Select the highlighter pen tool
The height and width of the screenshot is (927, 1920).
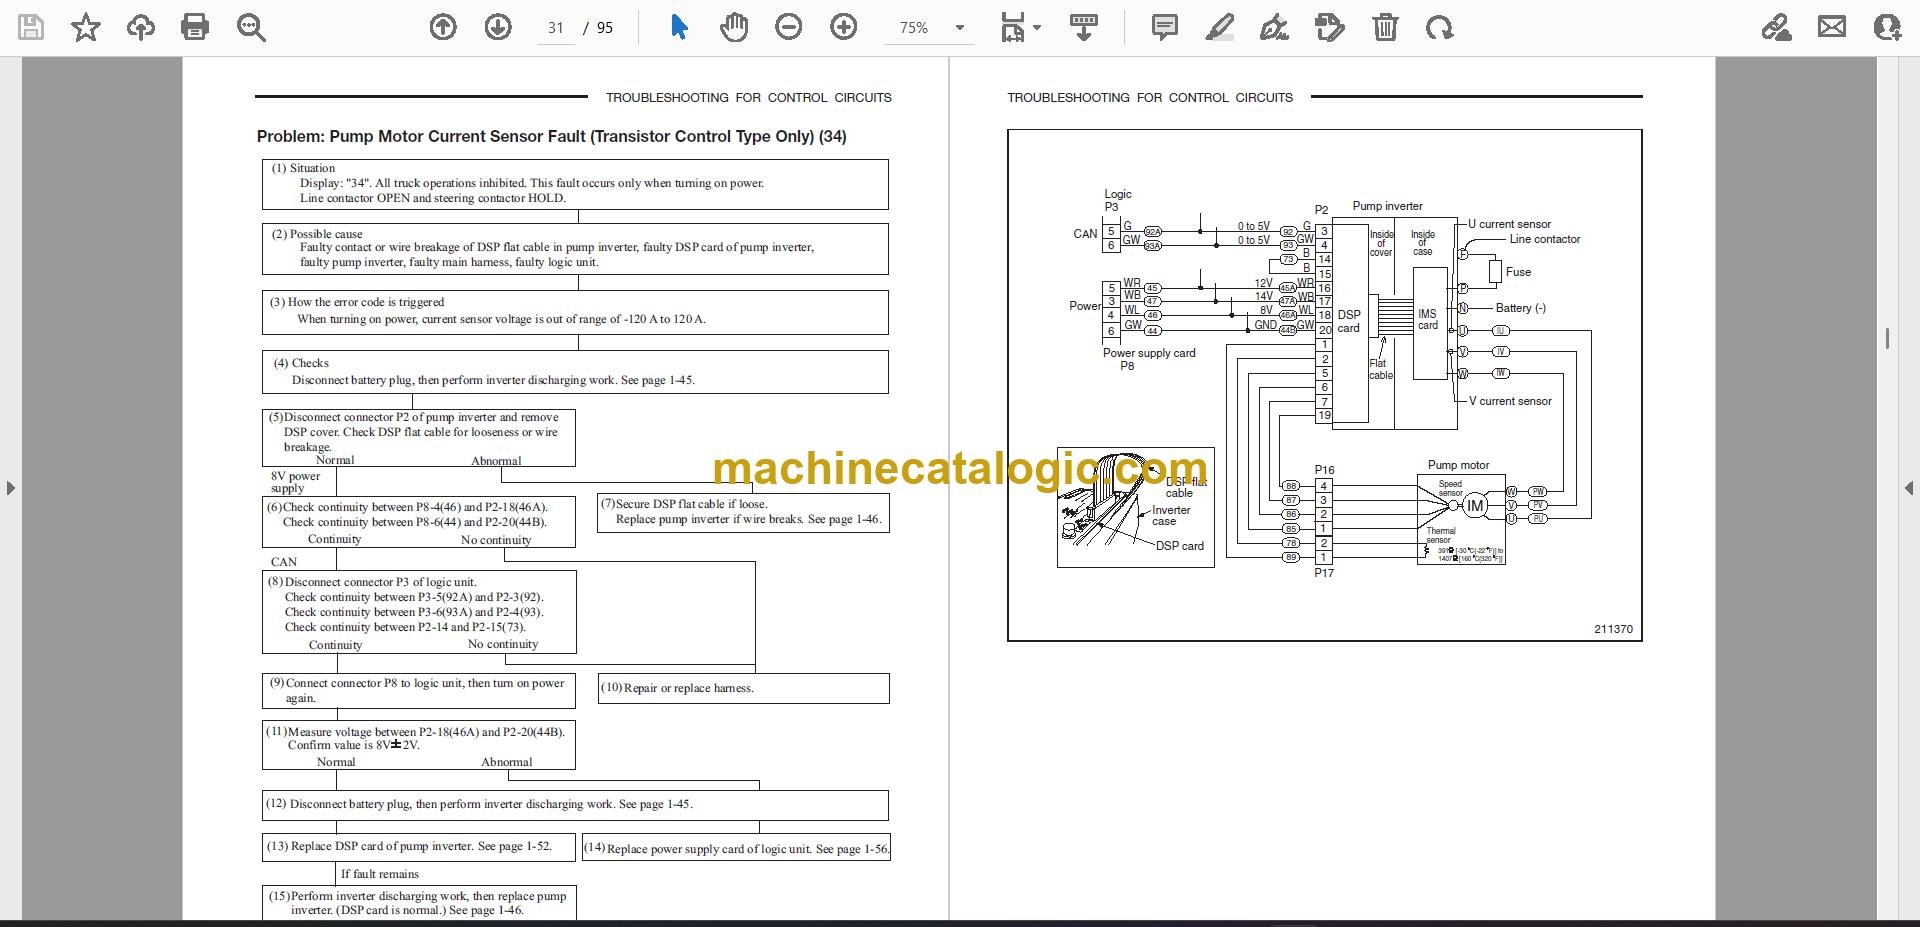pyautogui.click(x=1220, y=27)
